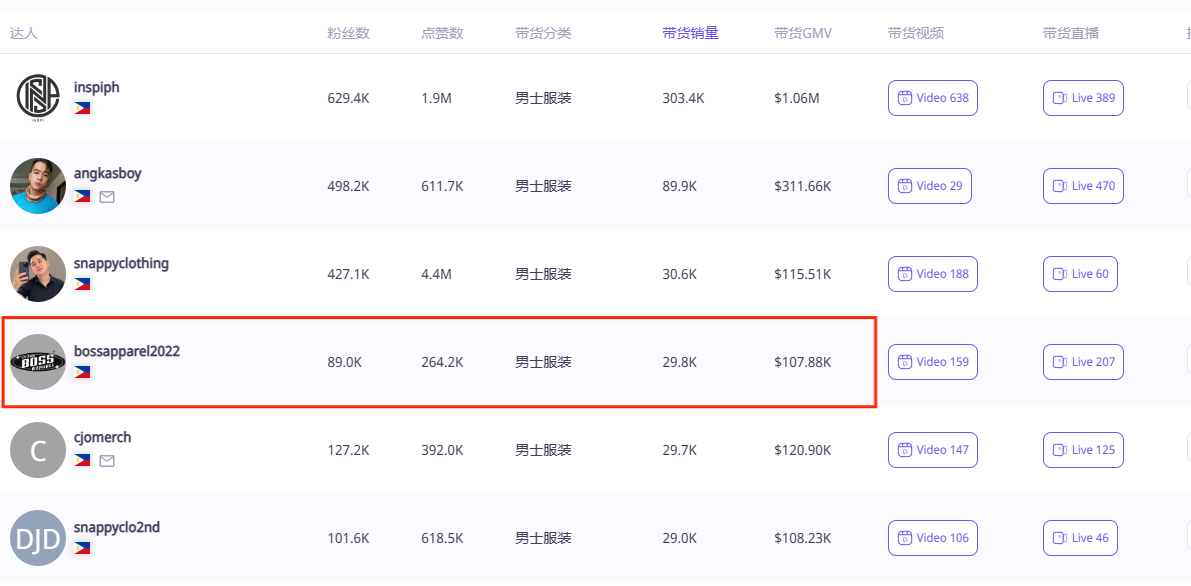Click the envelope icon under cjomerch

[x=107, y=461]
